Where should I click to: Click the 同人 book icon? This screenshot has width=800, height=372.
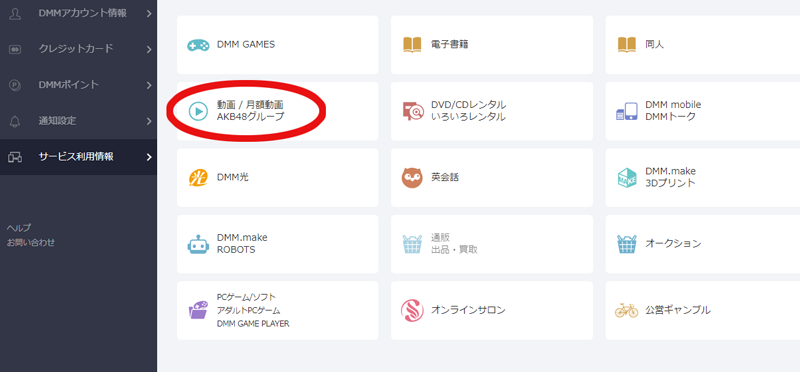coord(627,45)
